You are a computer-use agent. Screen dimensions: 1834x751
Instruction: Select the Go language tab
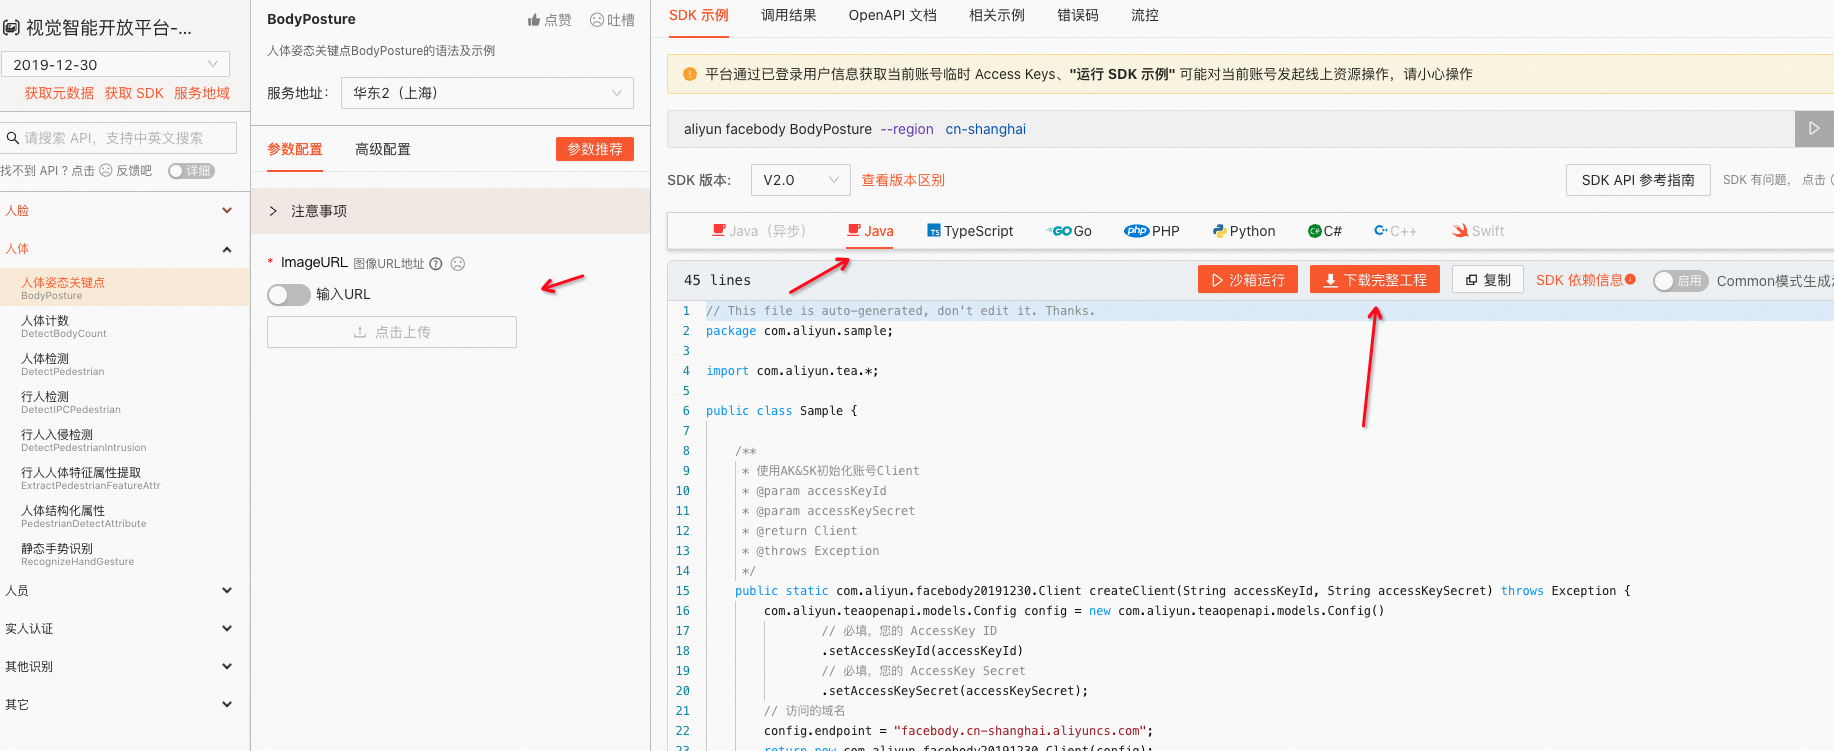point(1069,231)
